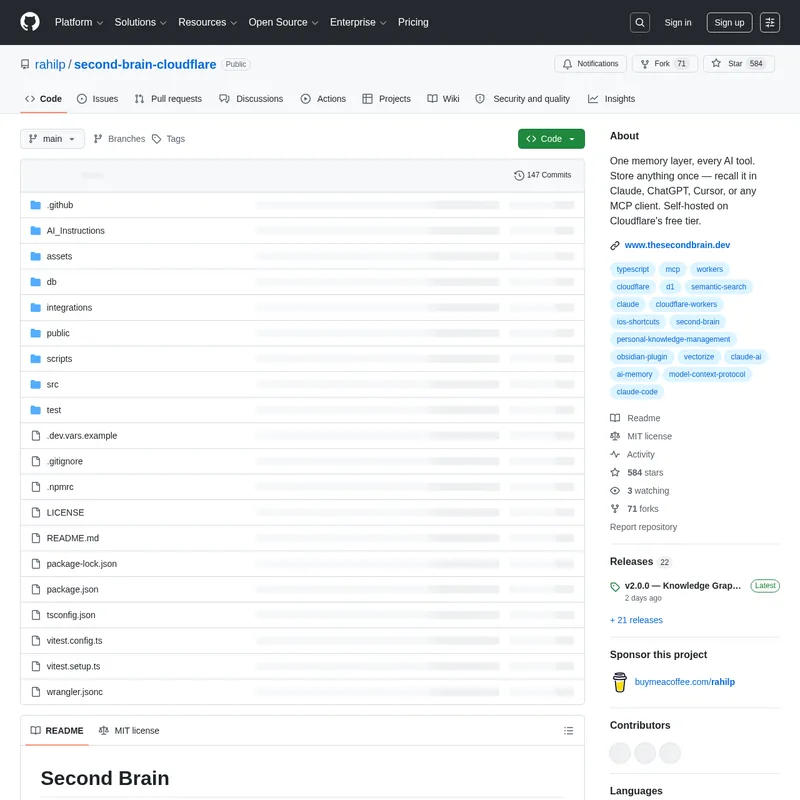Expand the Resources menu
Screen dimensions: 800x800
point(207,22)
